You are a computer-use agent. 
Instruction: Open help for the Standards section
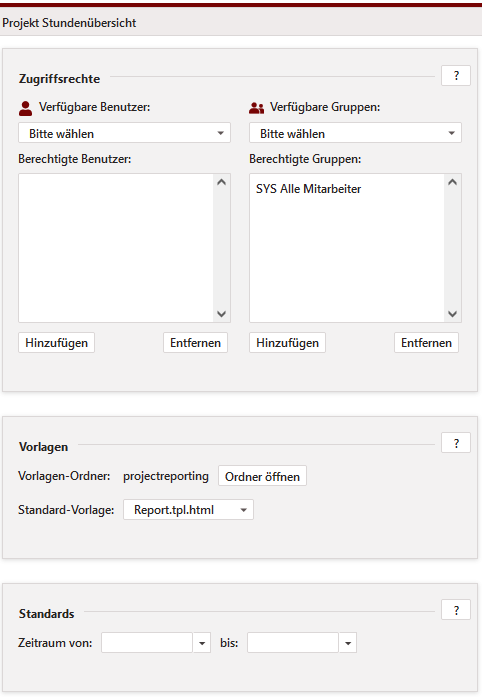[x=456, y=610]
